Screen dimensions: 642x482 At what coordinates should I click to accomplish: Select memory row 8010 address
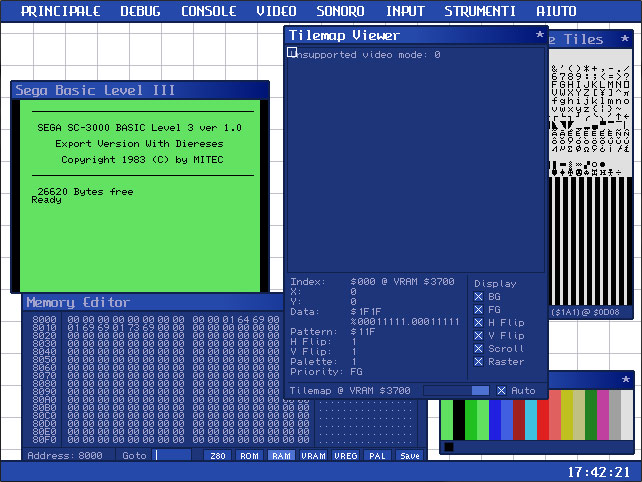click(44, 328)
